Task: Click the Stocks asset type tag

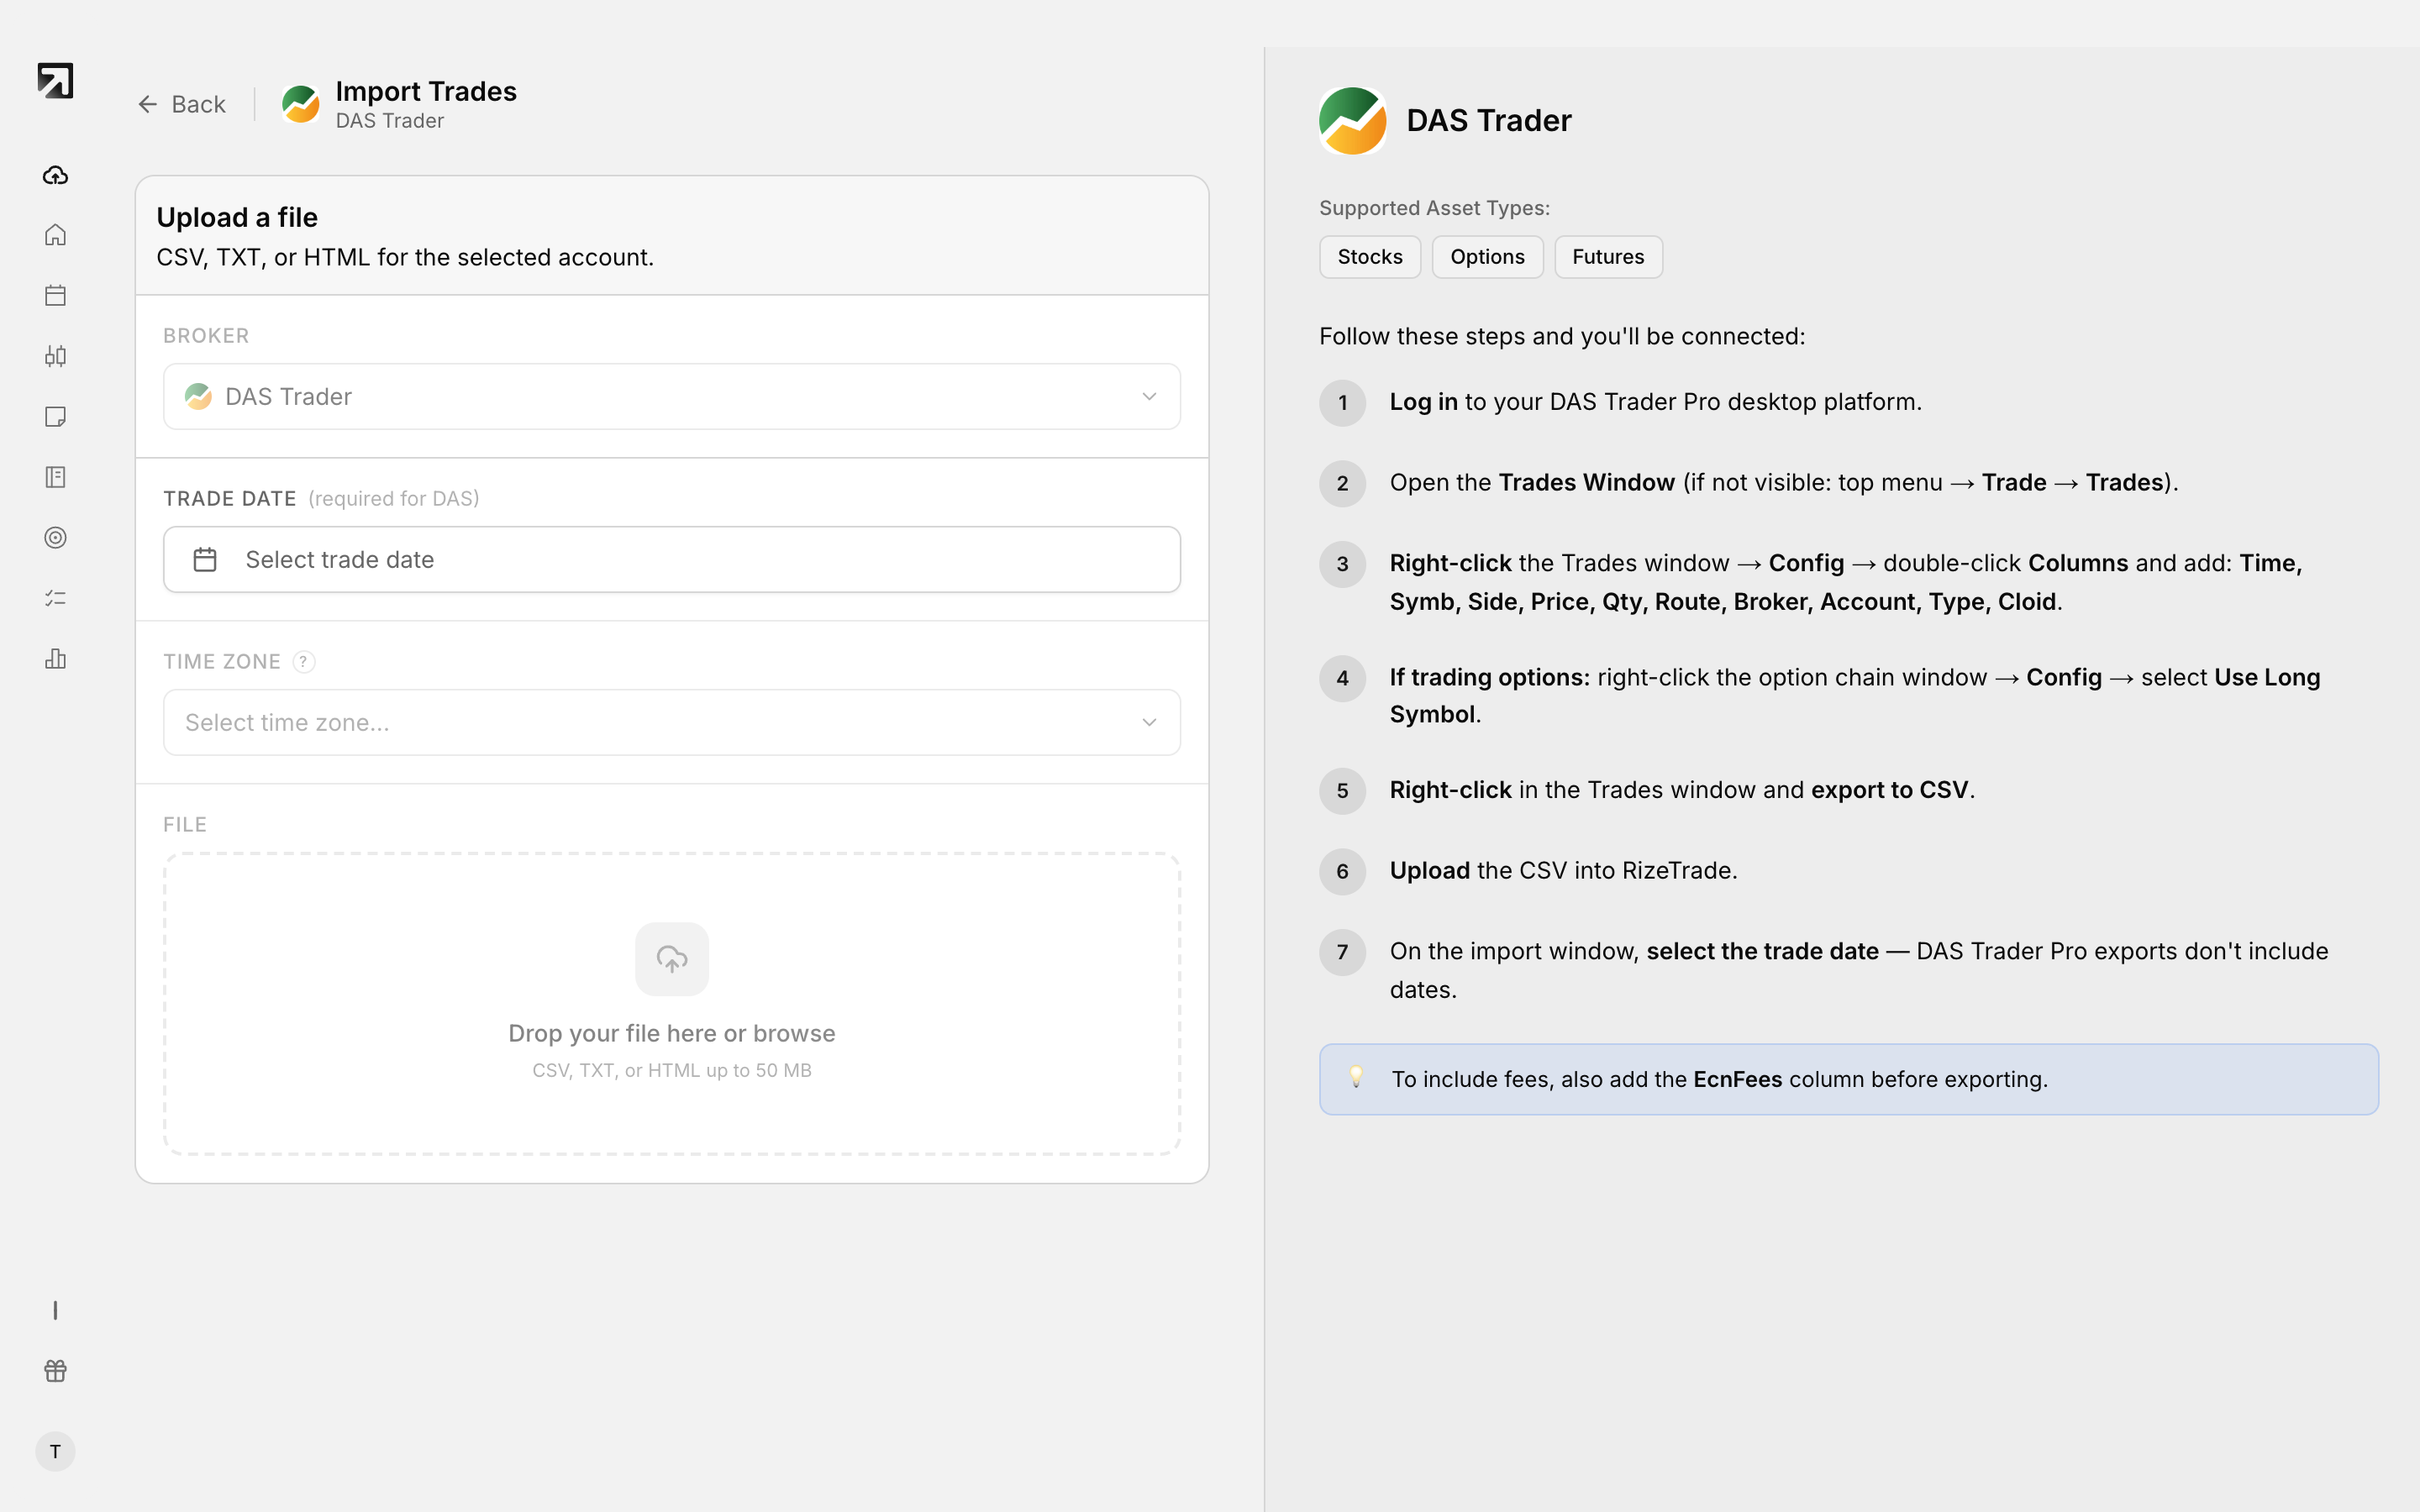Action: tap(1370, 257)
